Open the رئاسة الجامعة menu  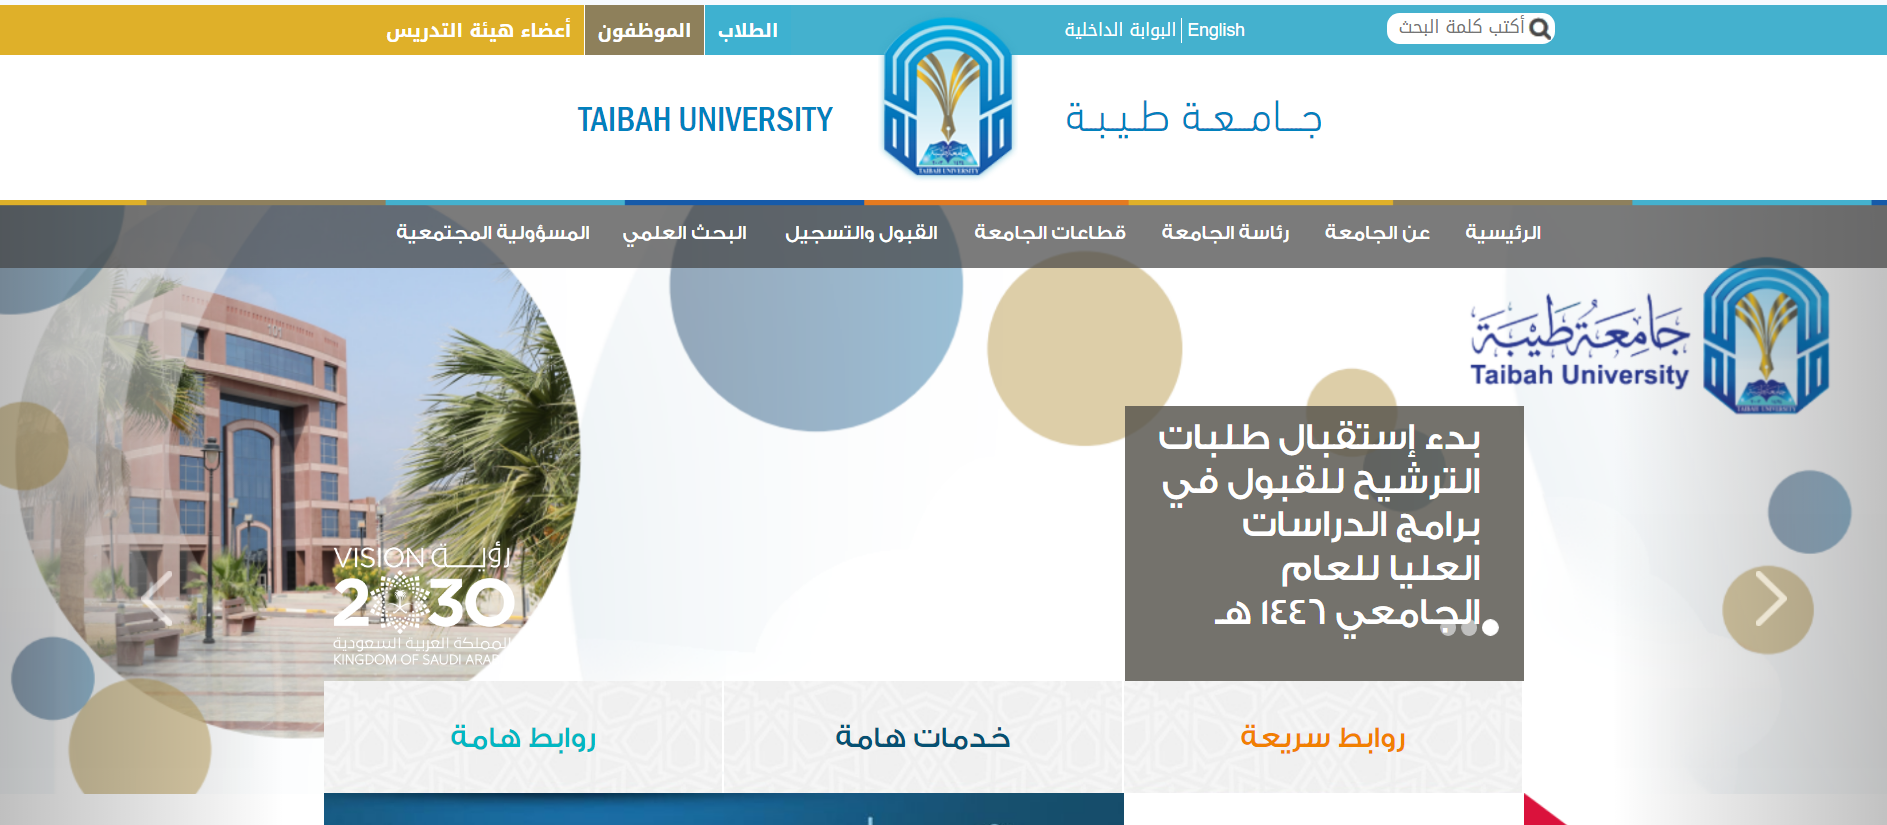click(x=1225, y=233)
